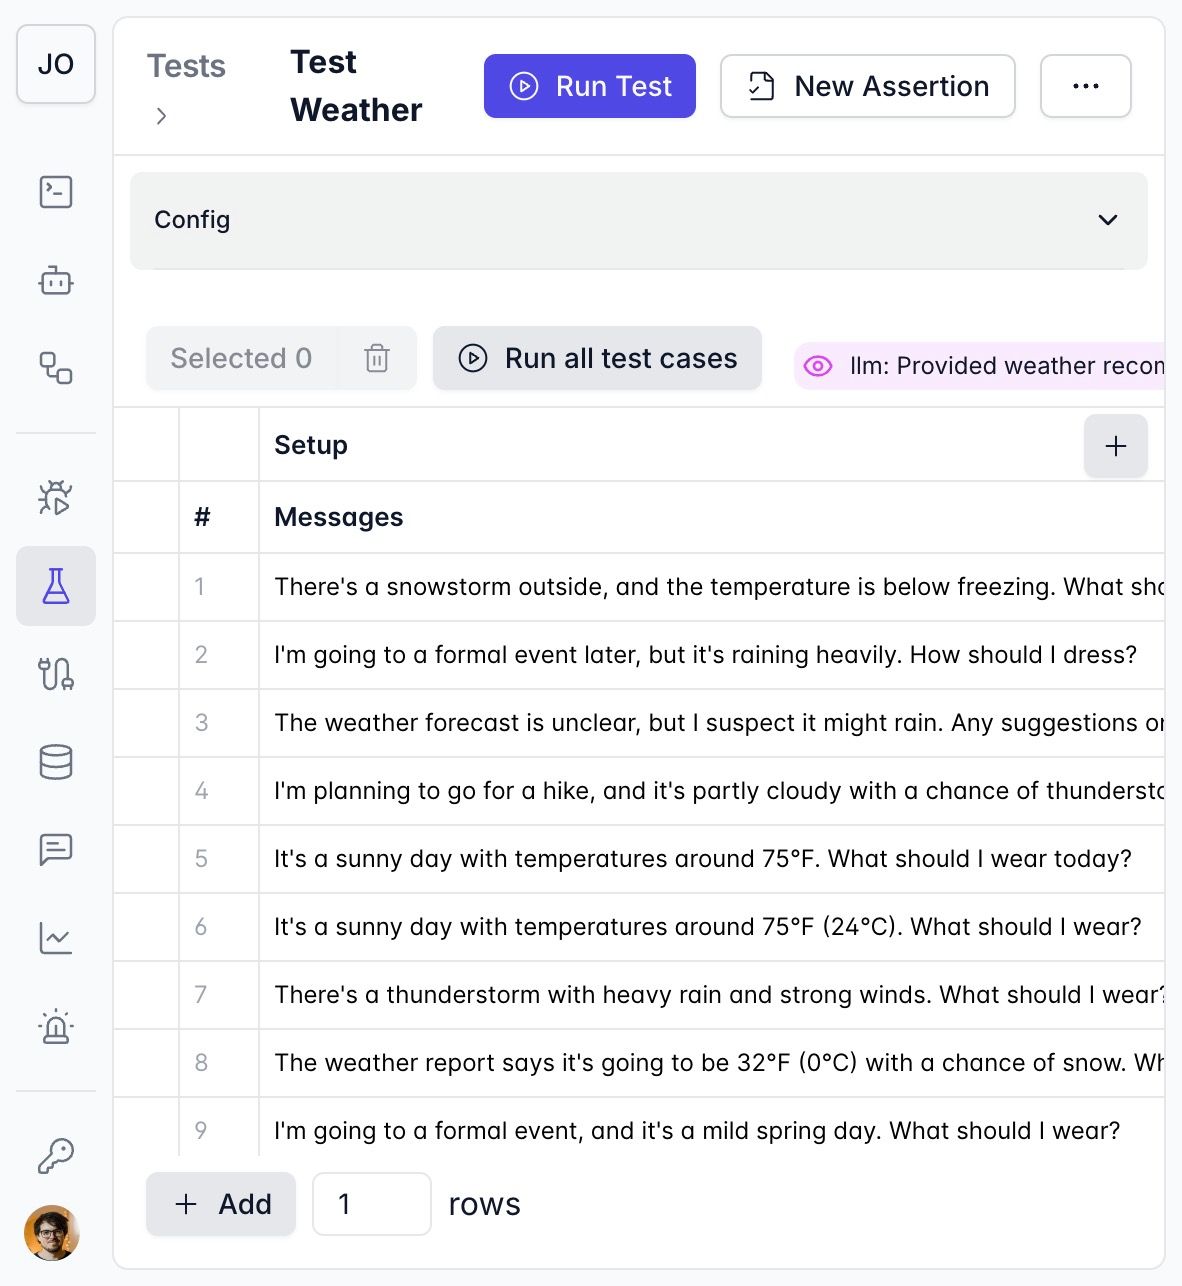Click the New Assertion button
The image size is (1182, 1286).
pyautogui.click(x=867, y=86)
